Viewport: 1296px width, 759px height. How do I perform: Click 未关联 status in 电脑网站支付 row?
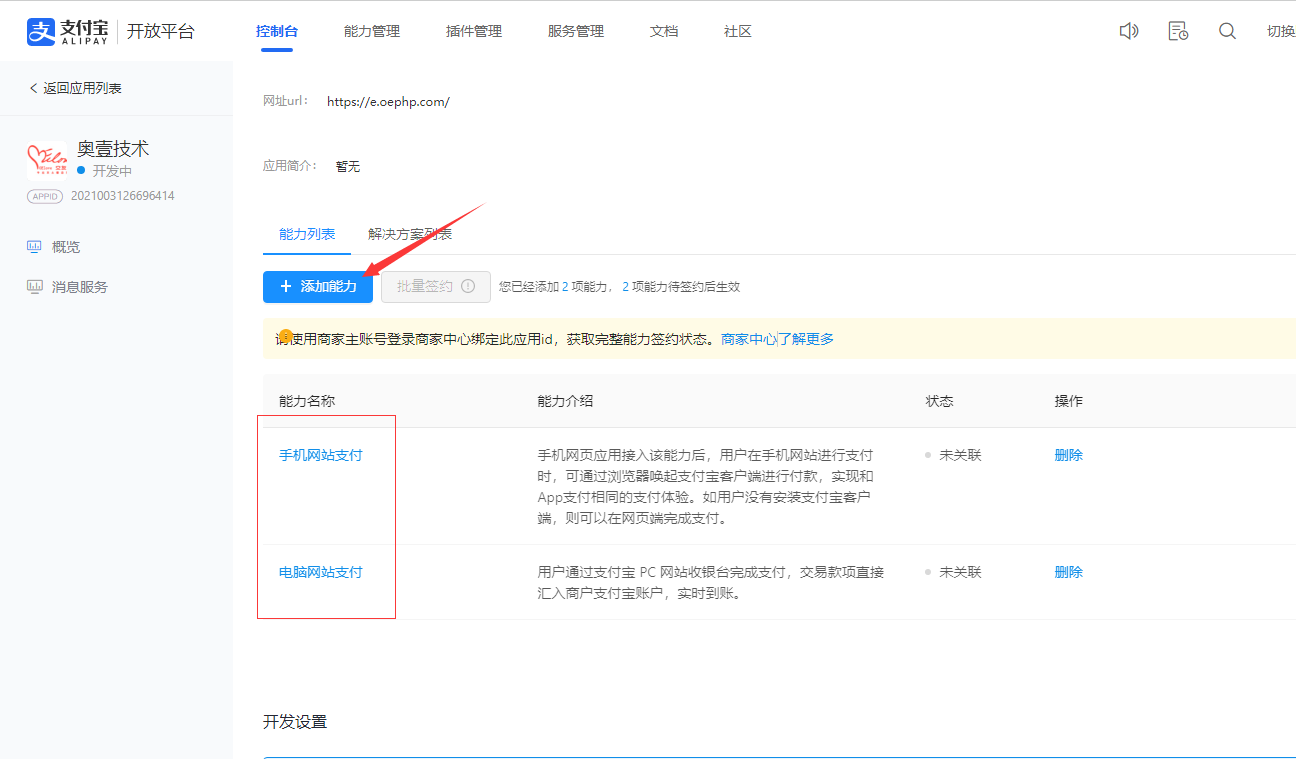click(x=960, y=572)
